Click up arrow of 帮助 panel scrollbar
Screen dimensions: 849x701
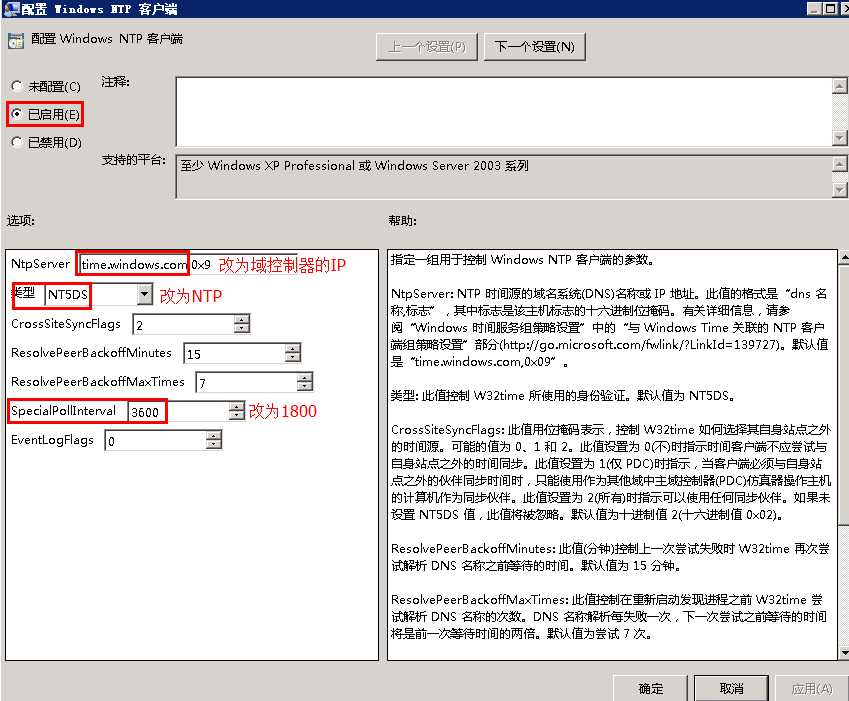(844, 257)
